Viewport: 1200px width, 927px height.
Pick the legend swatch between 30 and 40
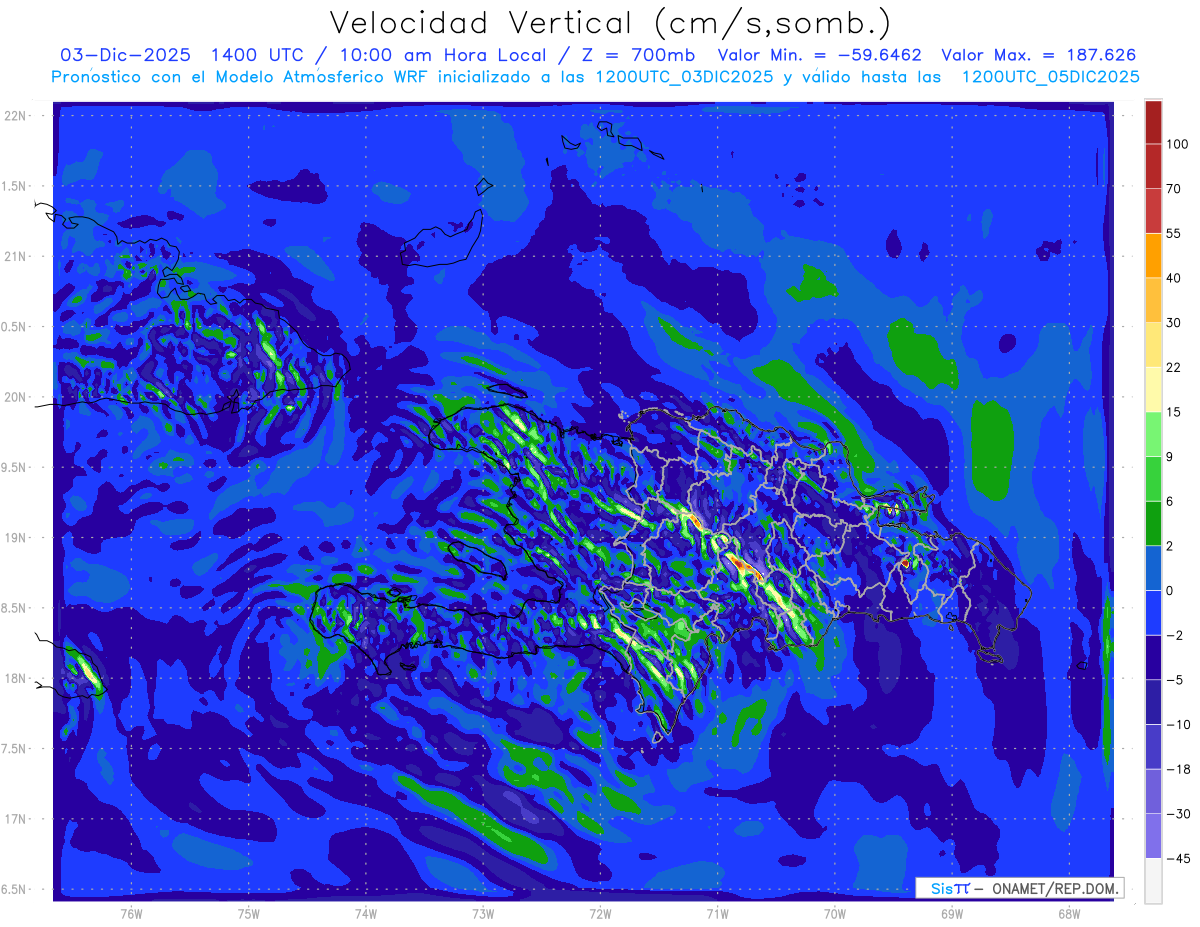point(1153,299)
